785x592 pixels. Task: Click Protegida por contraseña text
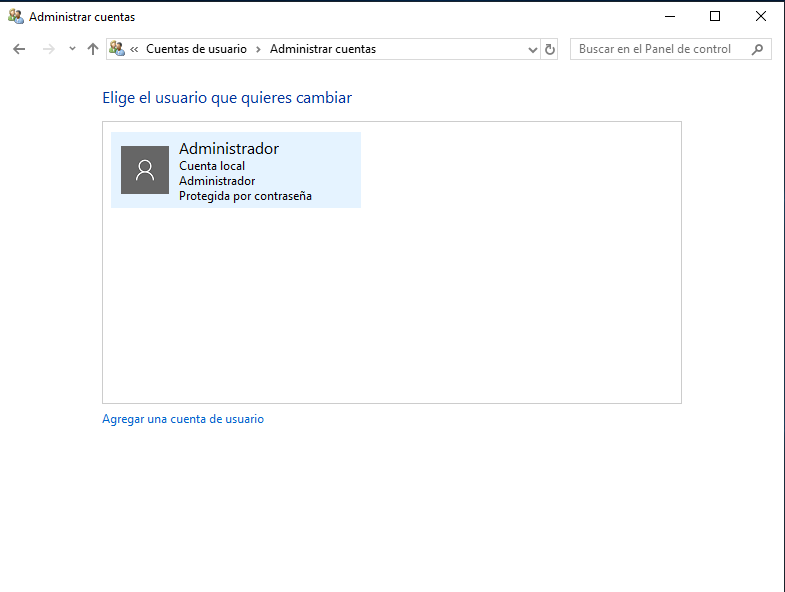(x=245, y=196)
